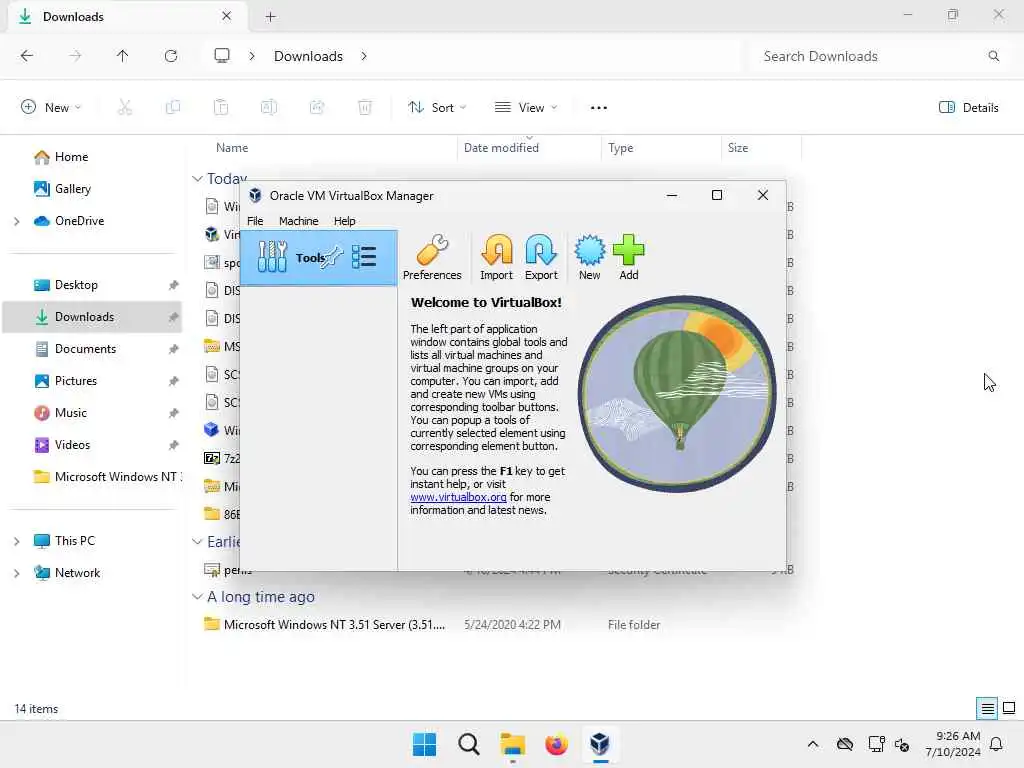Expand the OneDrive tree node
The image size is (1024, 768).
coord(16,221)
